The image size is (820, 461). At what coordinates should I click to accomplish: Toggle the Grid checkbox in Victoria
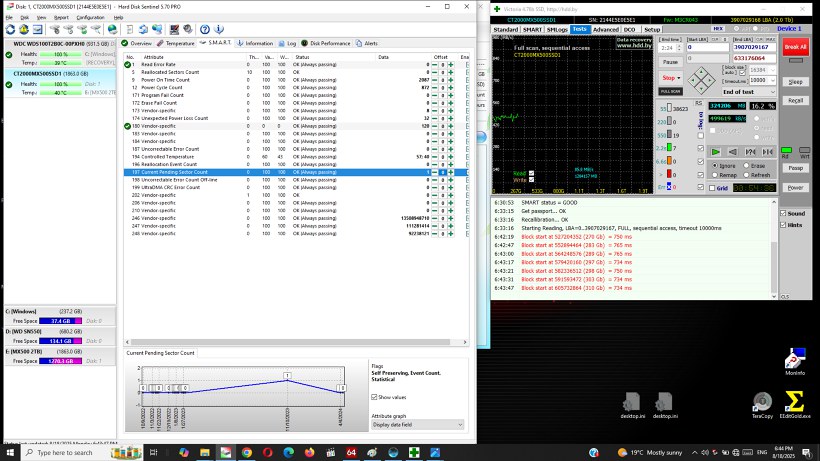(712, 188)
